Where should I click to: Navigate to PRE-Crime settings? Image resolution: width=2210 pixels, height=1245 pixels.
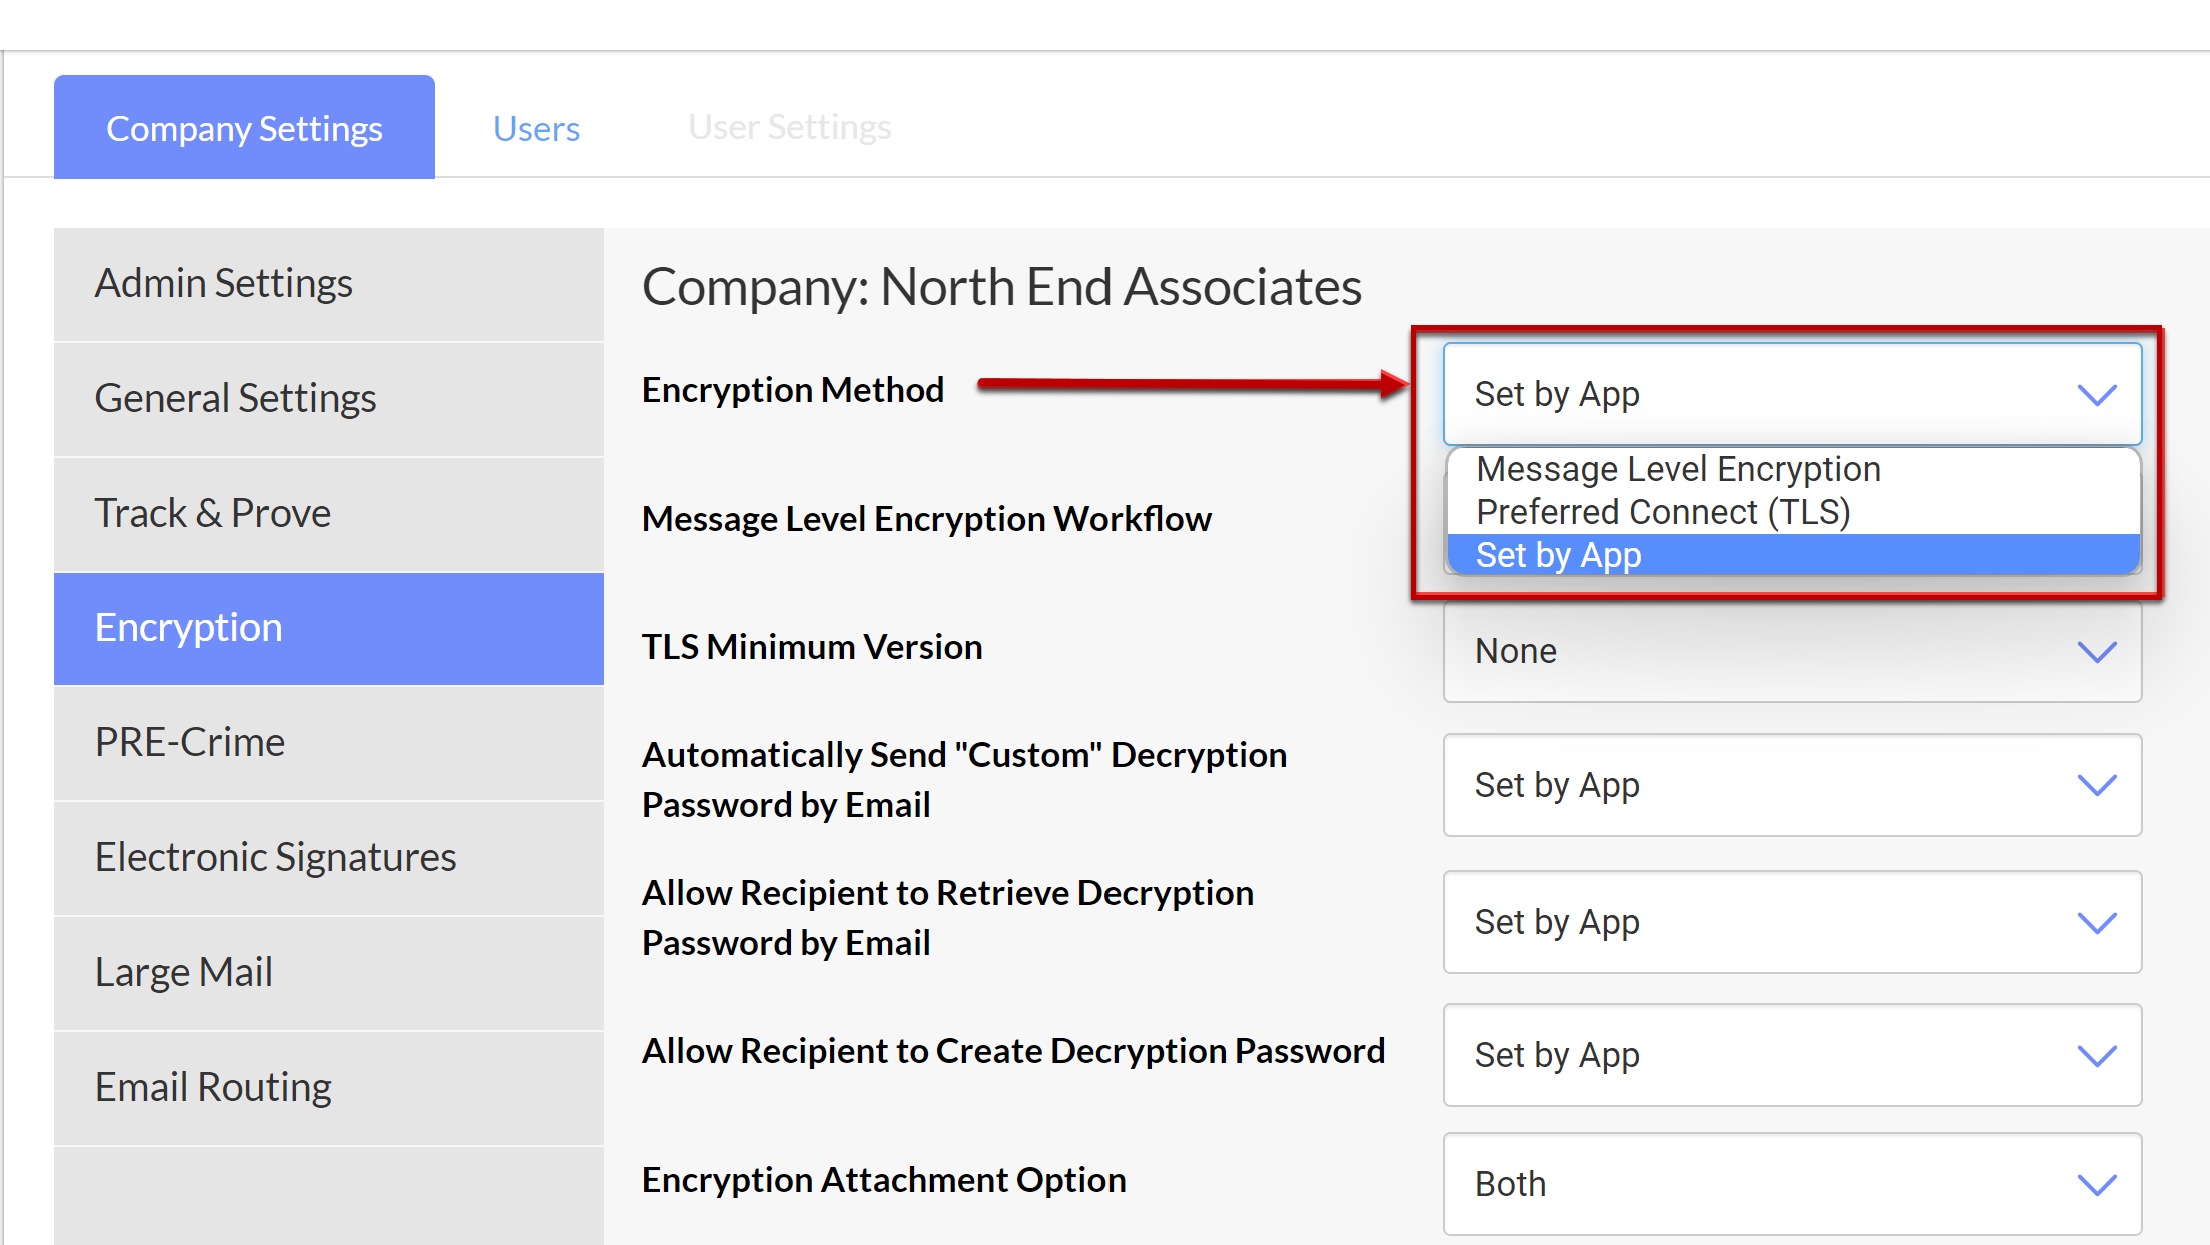(190, 741)
